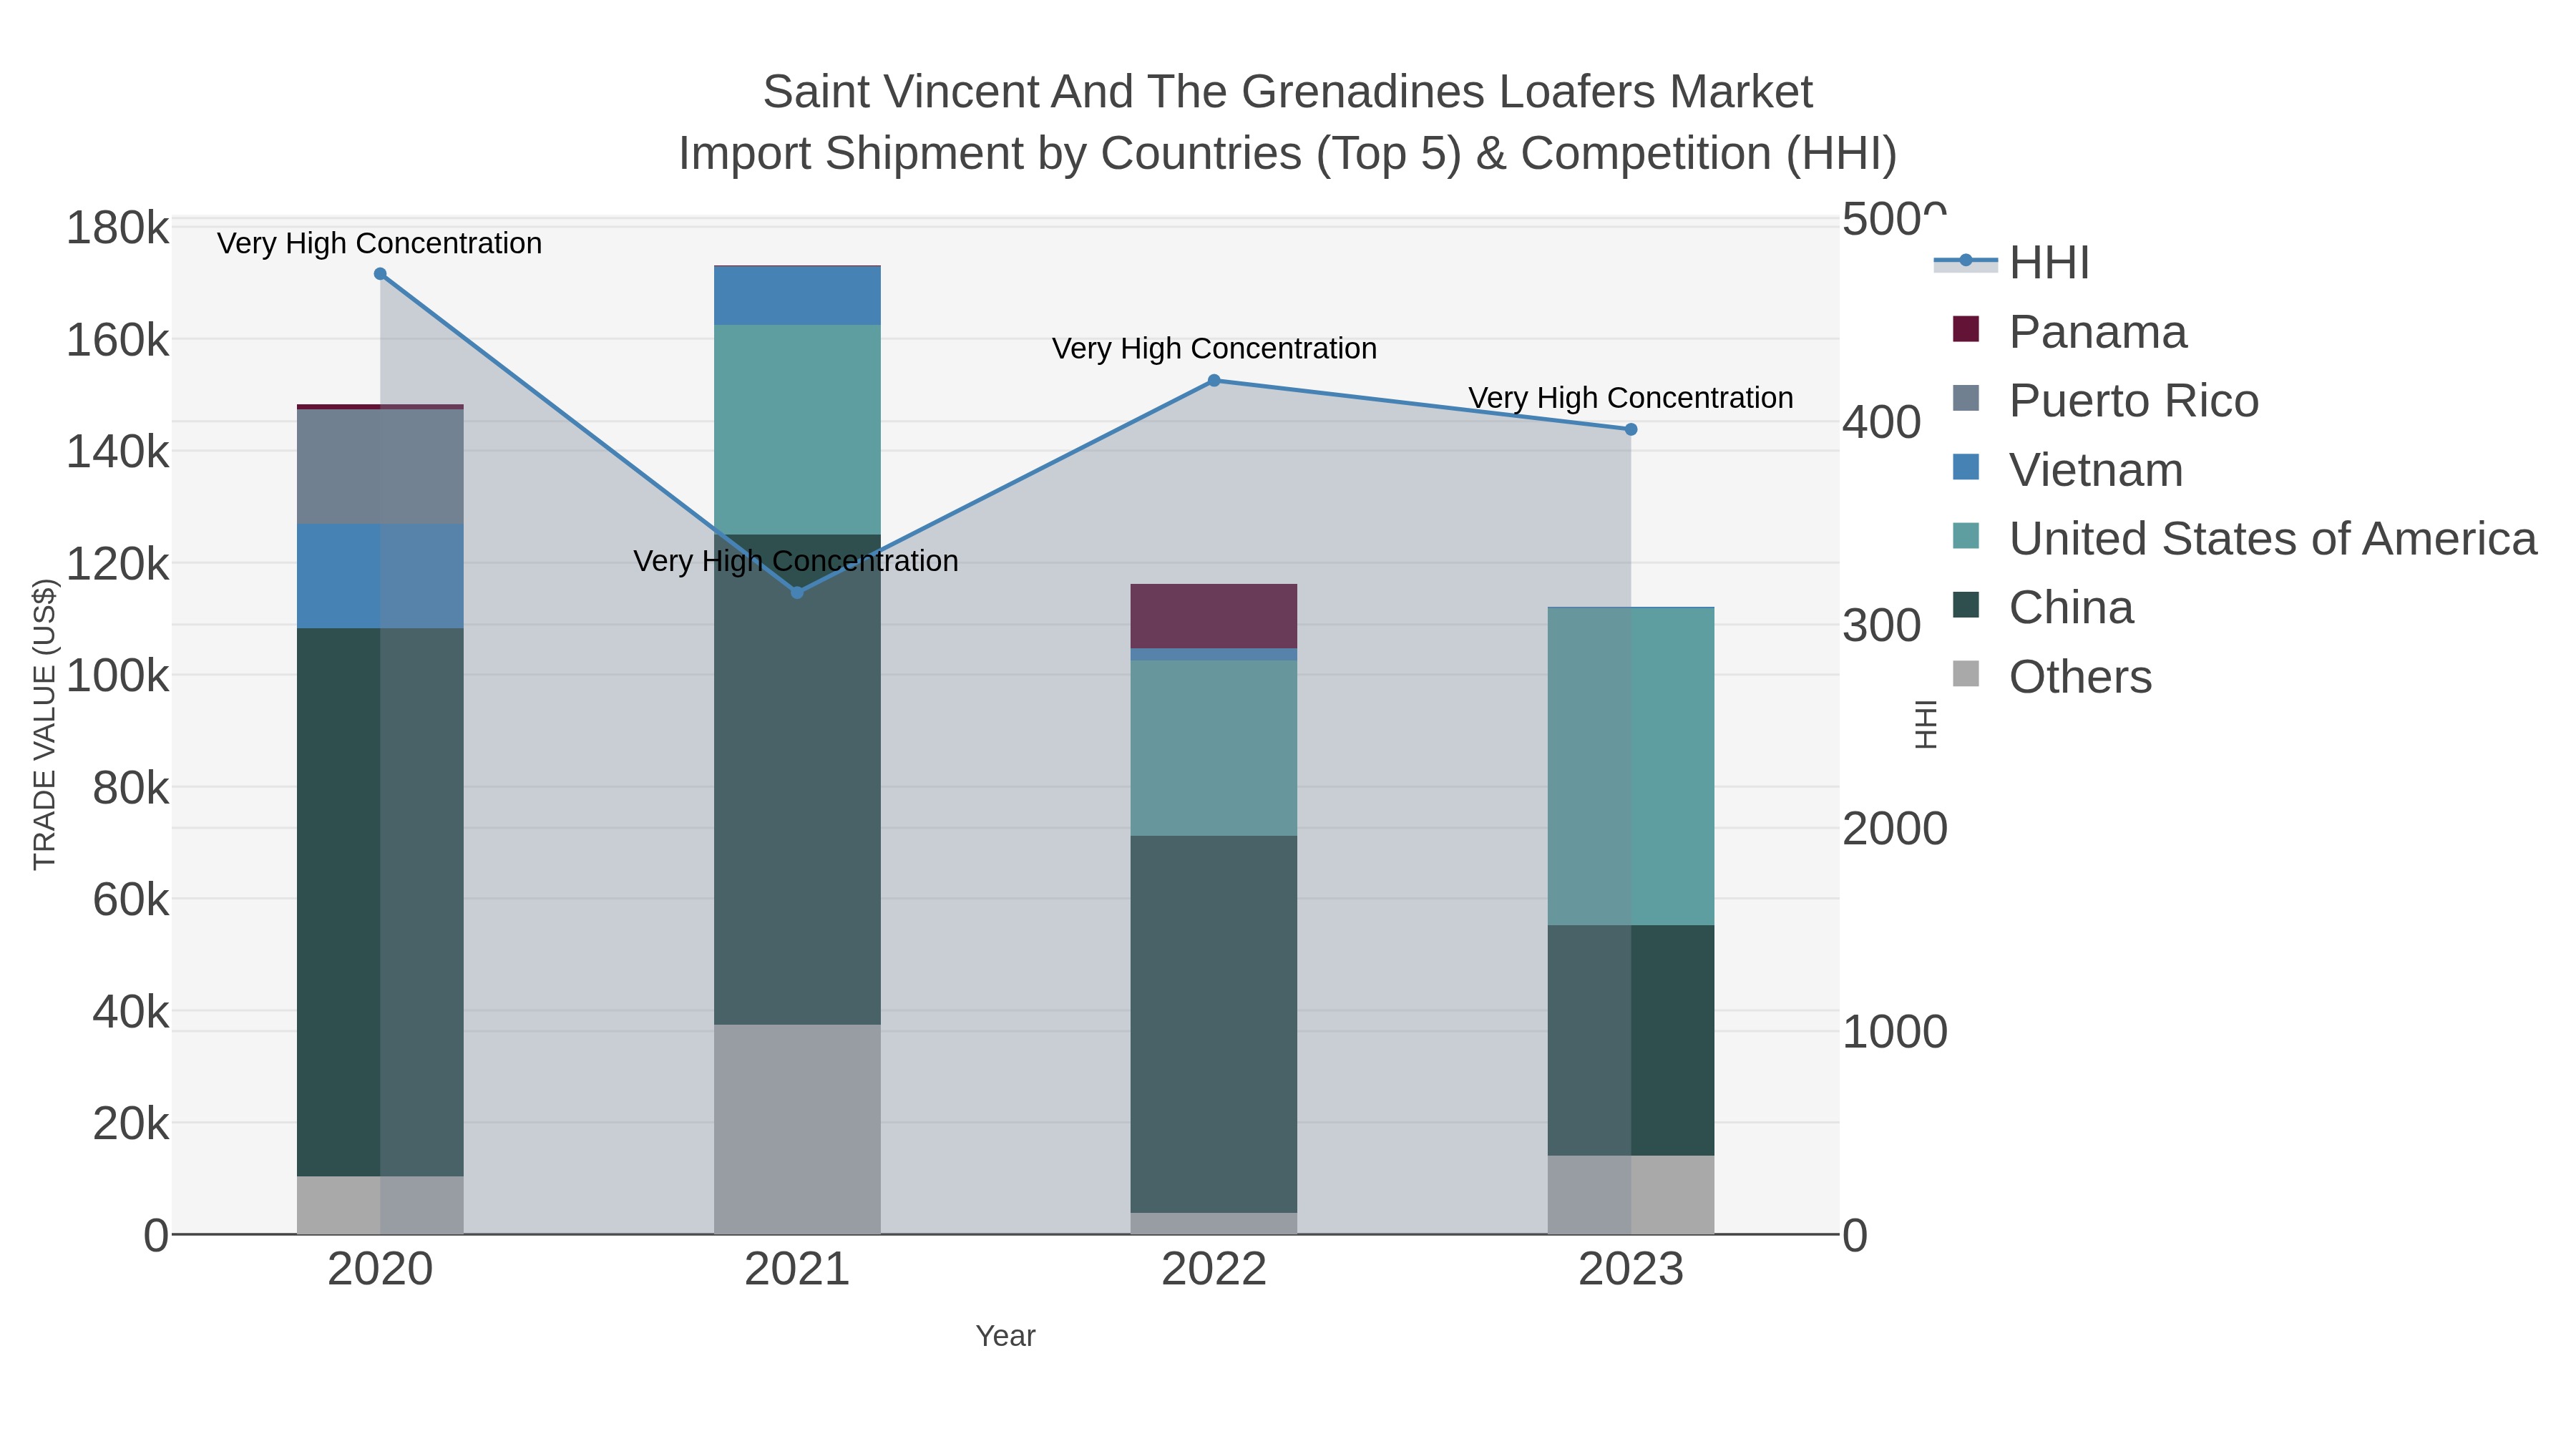2576x1449 pixels.
Task: Click the 2020 Others bar segment
Action: tap(380, 1205)
